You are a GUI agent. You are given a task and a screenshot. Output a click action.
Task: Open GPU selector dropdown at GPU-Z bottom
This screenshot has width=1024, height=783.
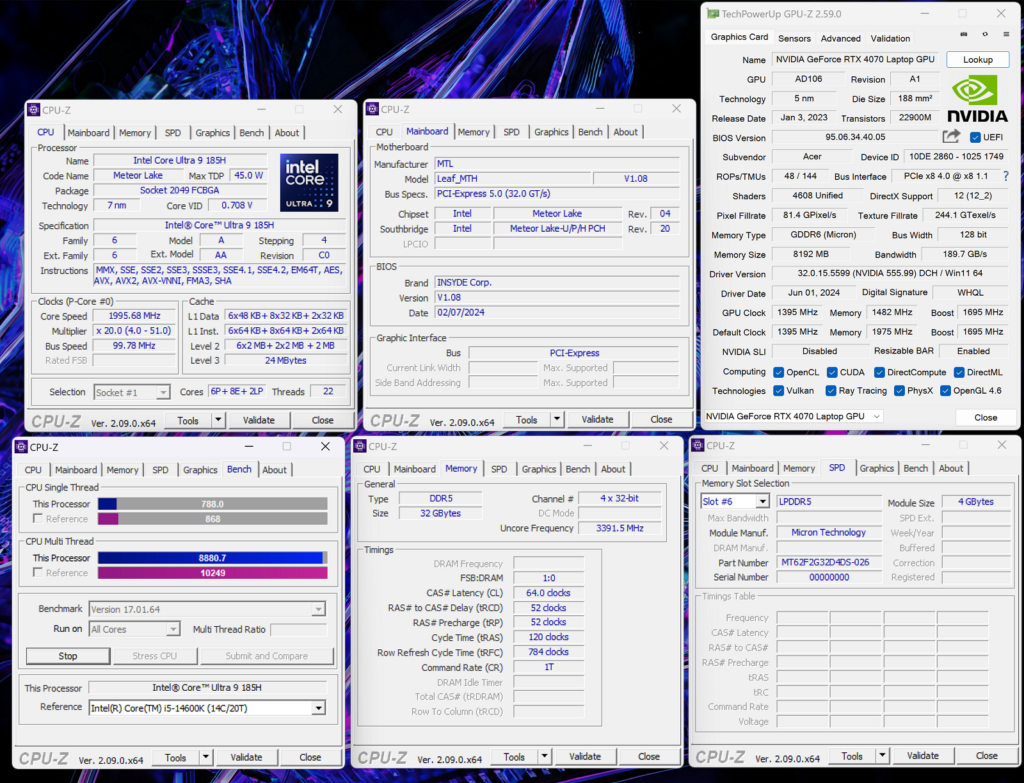coord(793,417)
